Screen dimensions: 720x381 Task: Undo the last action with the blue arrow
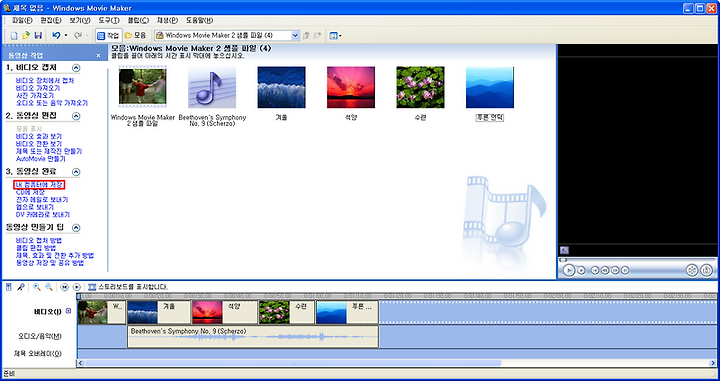click(56, 35)
